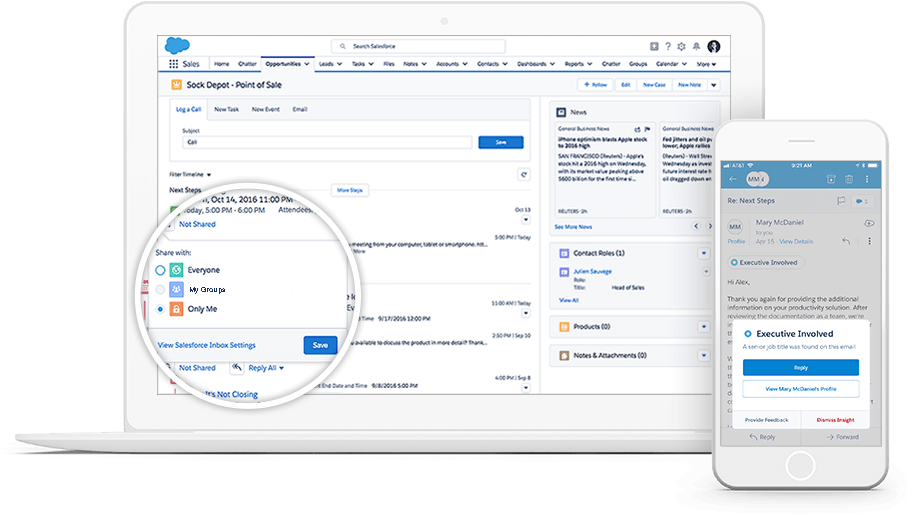The height and width of the screenshot is (514, 907).
Task: Go to previous news item arrow
Action: coord(696,226)
